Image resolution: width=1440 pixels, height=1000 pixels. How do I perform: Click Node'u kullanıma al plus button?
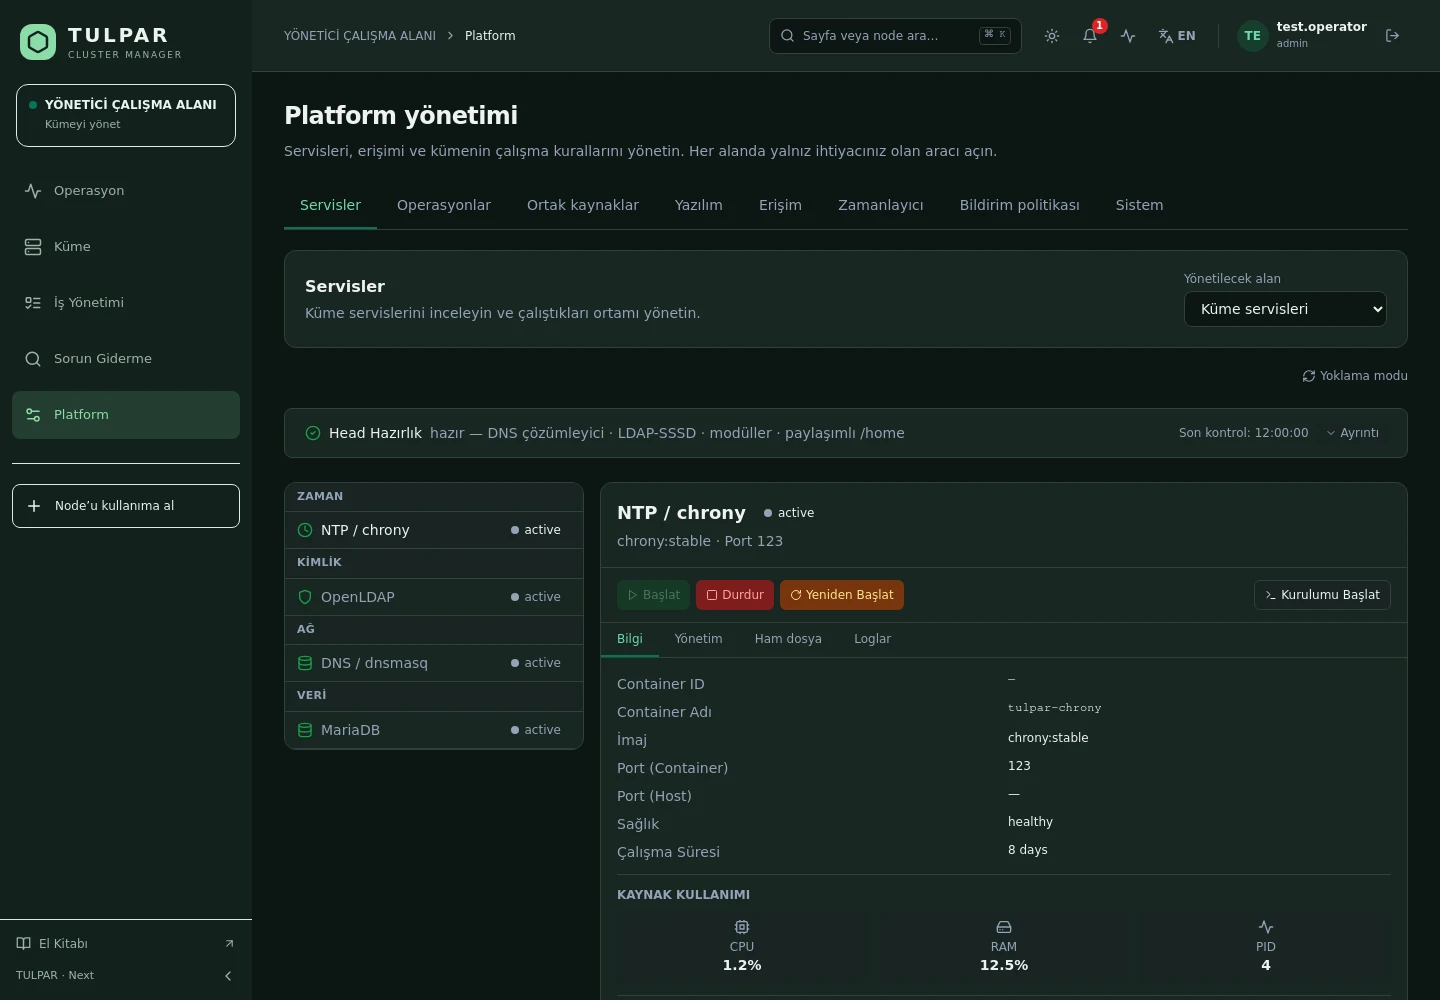(x=126, y=506)
